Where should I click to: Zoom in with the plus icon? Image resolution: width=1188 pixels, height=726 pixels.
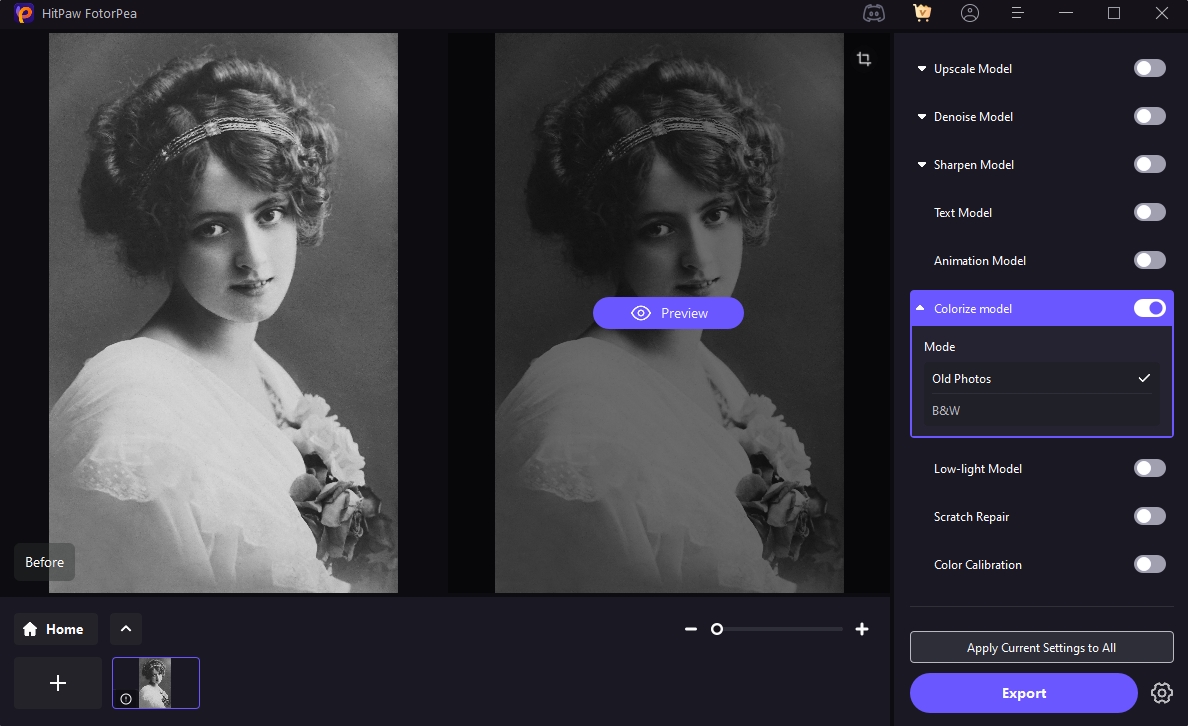(x=861, y=629)
